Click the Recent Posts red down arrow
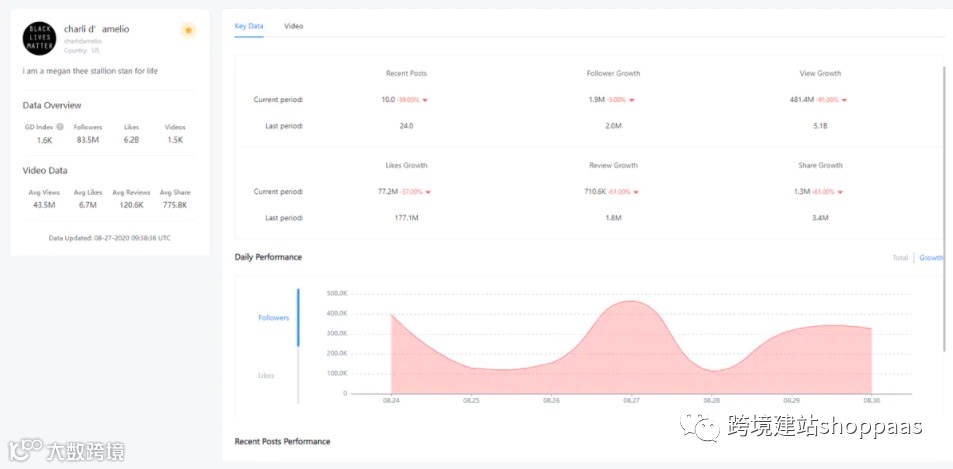This screenshot has width=953, height=469. [x=425, y=100]
